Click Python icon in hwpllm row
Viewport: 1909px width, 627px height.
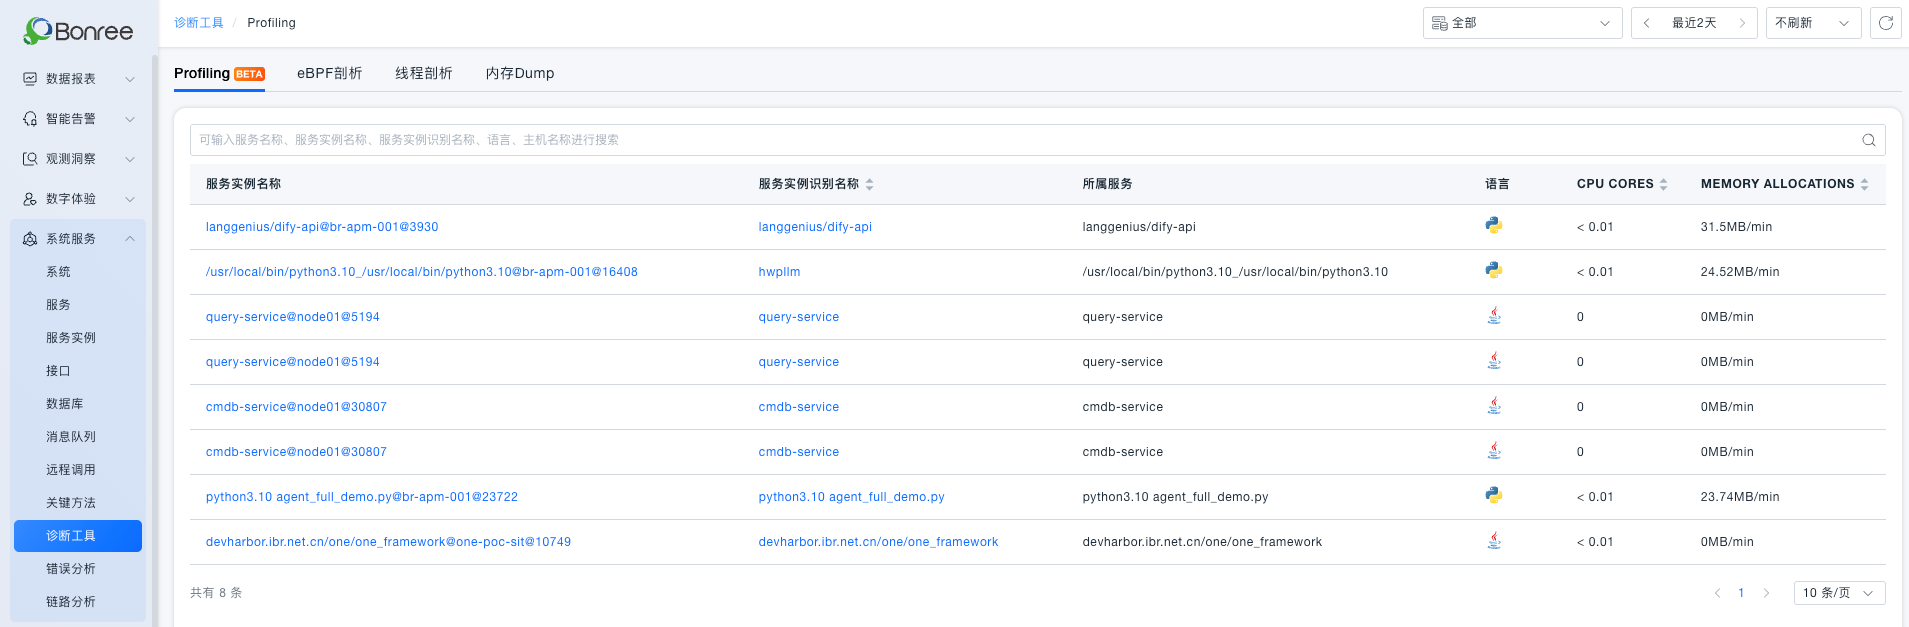point(1494,271)
